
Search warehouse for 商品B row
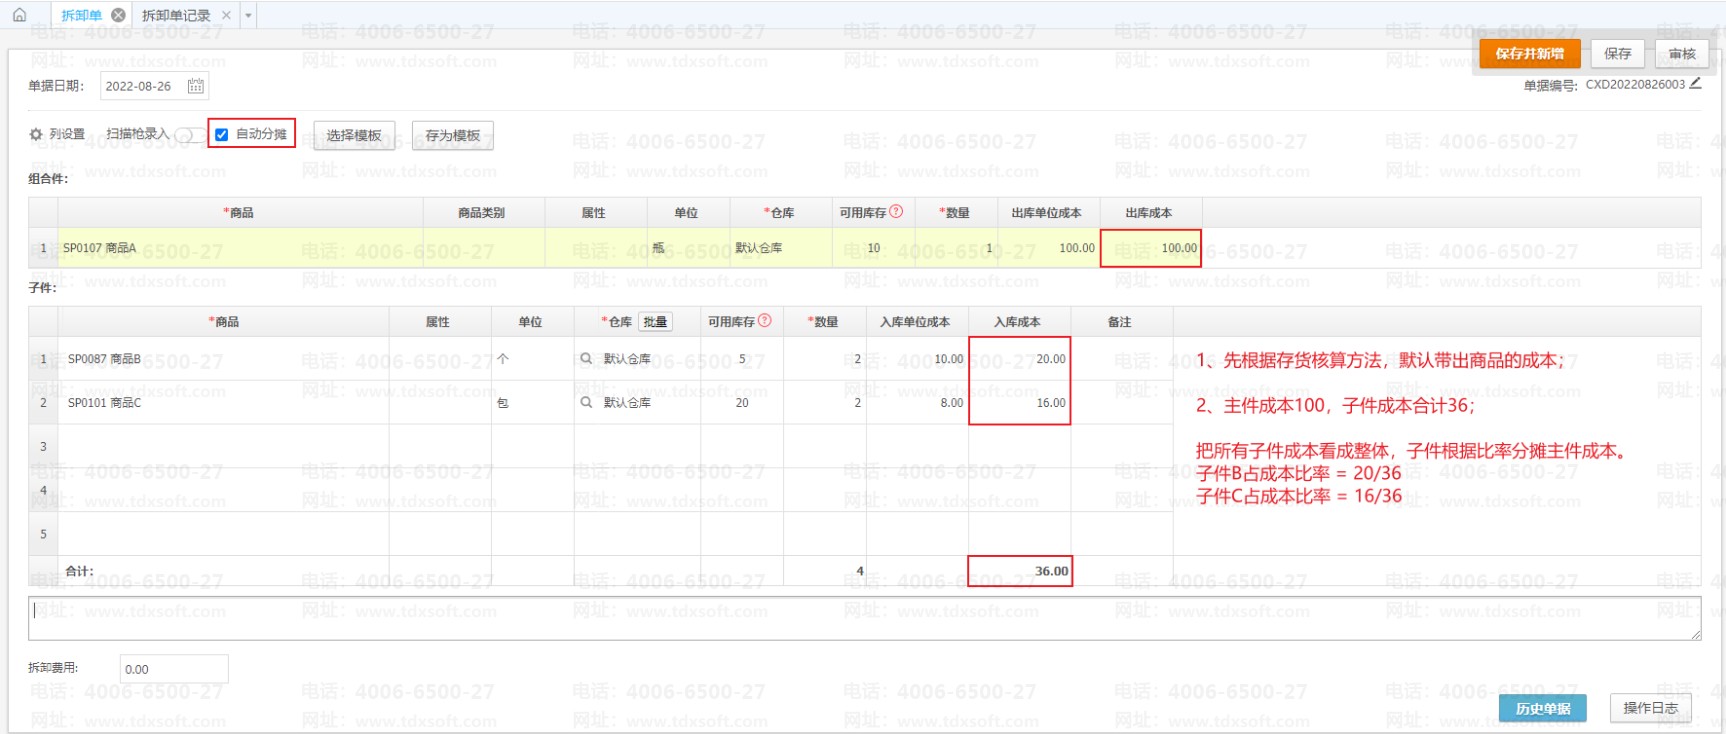(586, 358)
